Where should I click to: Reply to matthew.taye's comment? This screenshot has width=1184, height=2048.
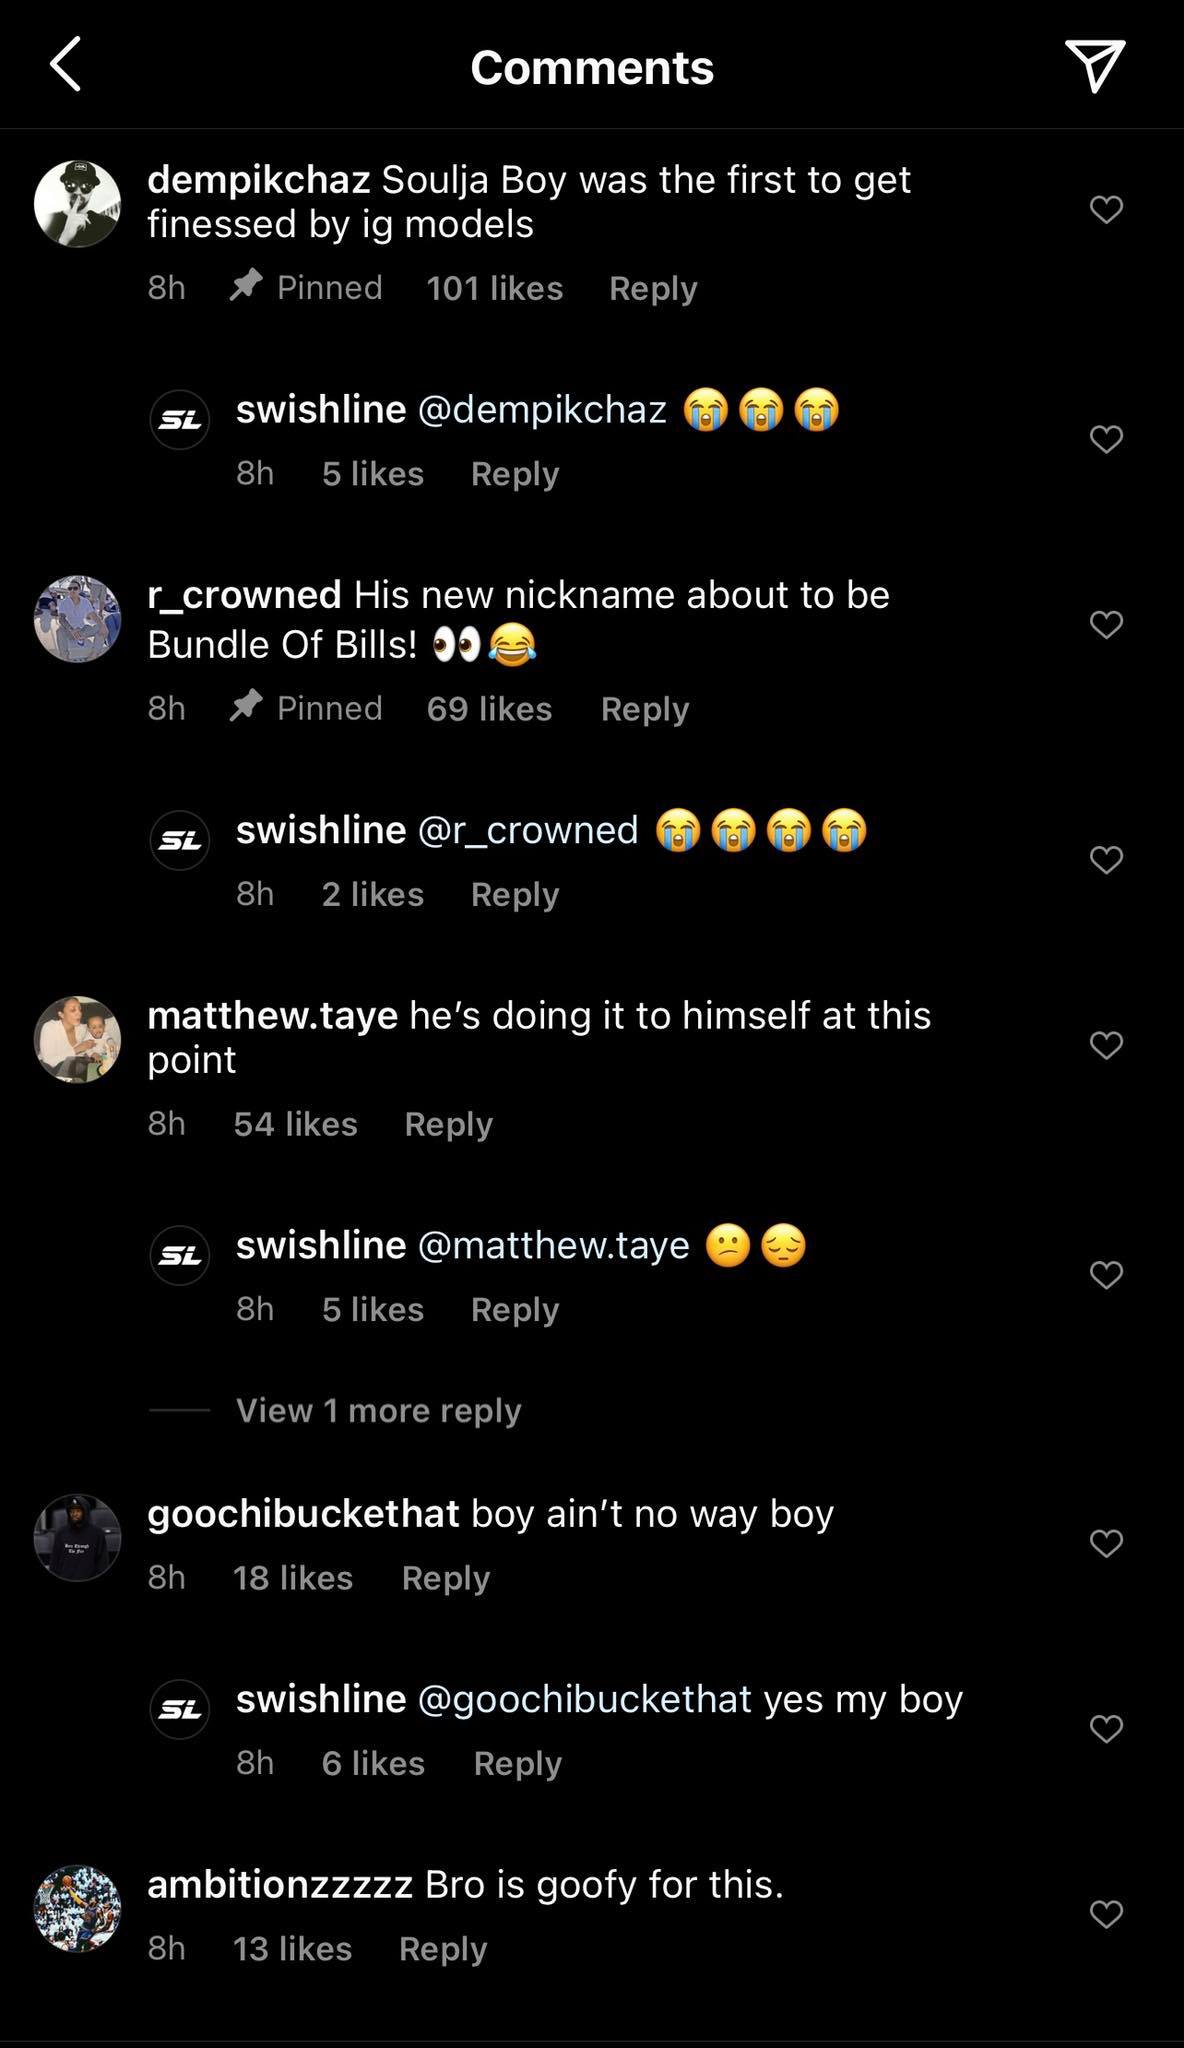(x=448, y=1124)
